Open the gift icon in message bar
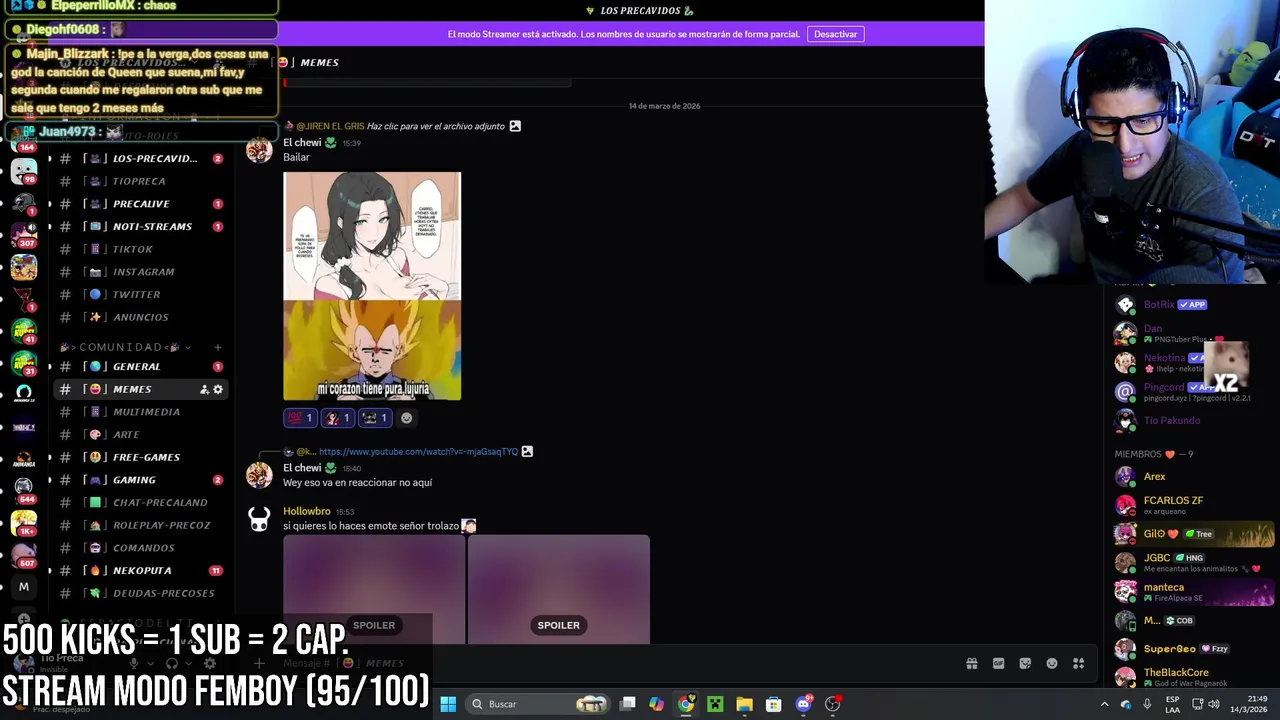This screenshot has width=1280, height=720. (971, 663)
